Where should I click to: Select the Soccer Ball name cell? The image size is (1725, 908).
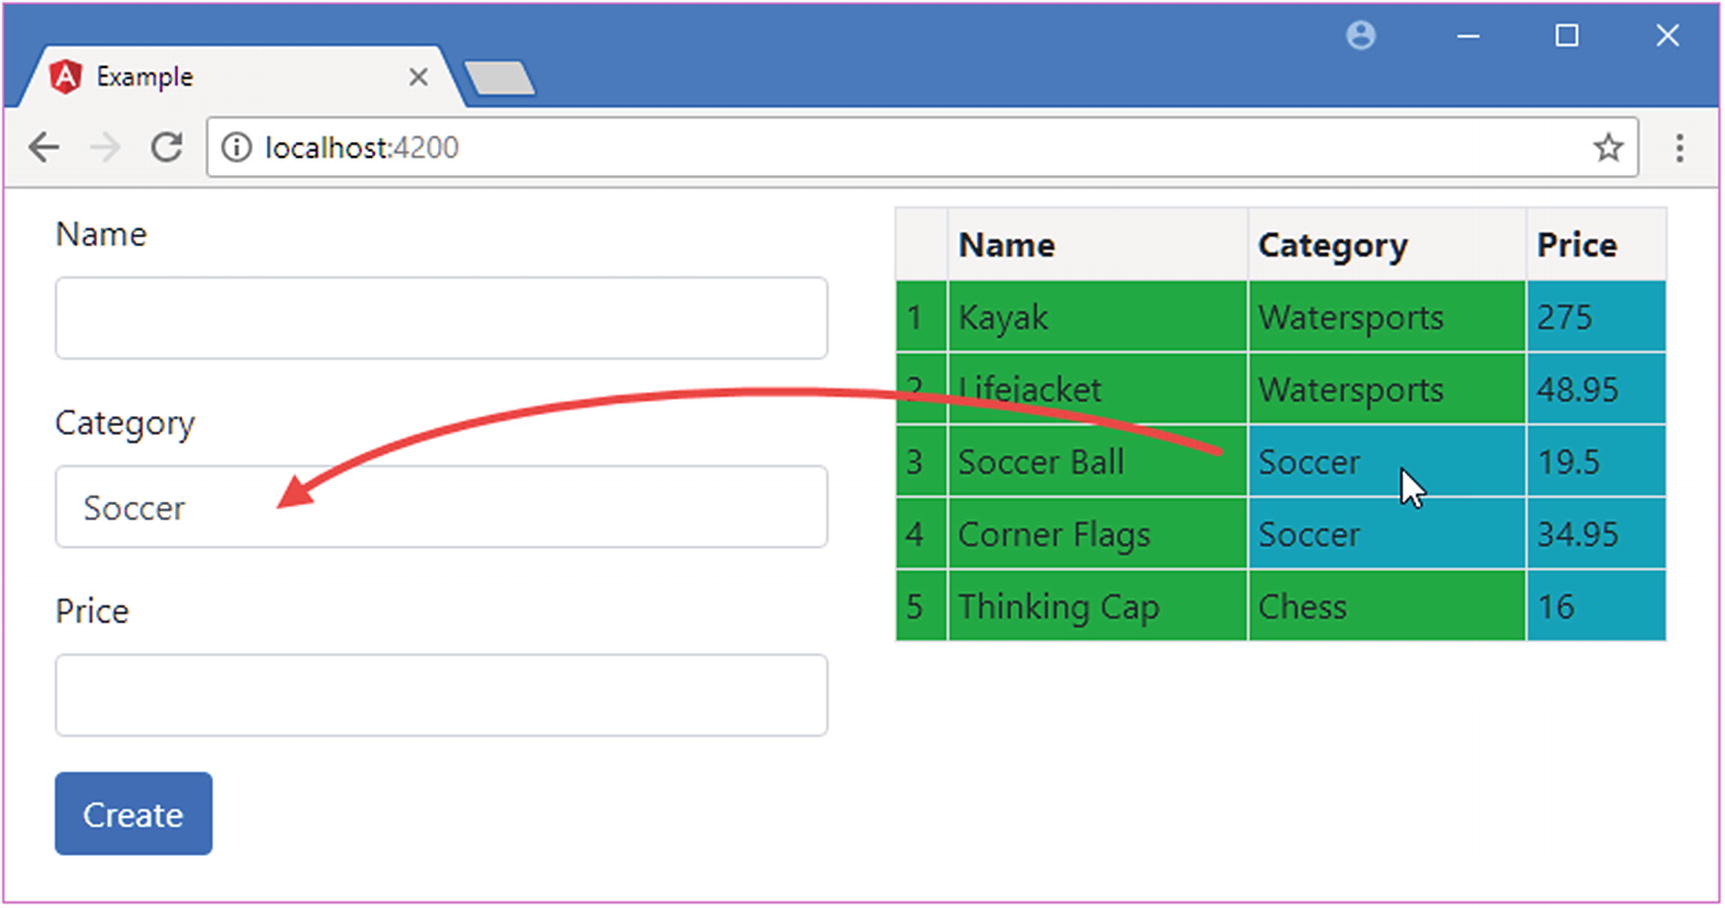click(1097, 461)
